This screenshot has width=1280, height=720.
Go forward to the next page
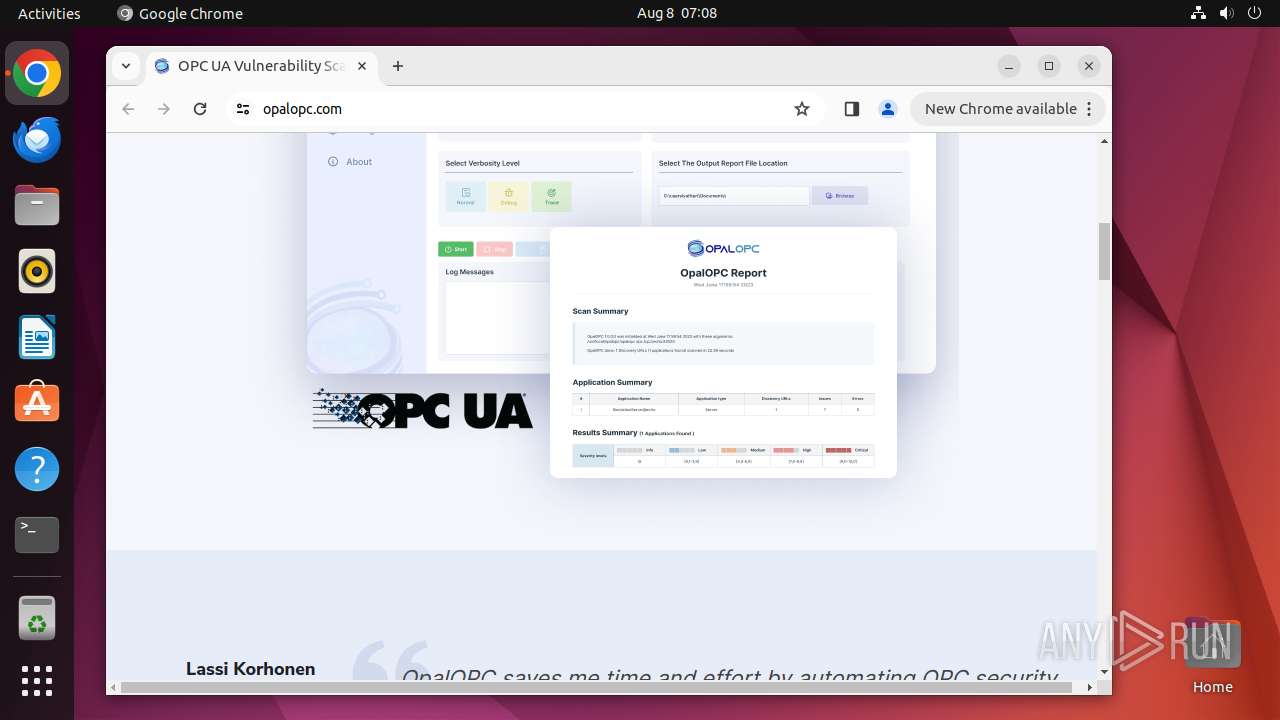[164, 109]
